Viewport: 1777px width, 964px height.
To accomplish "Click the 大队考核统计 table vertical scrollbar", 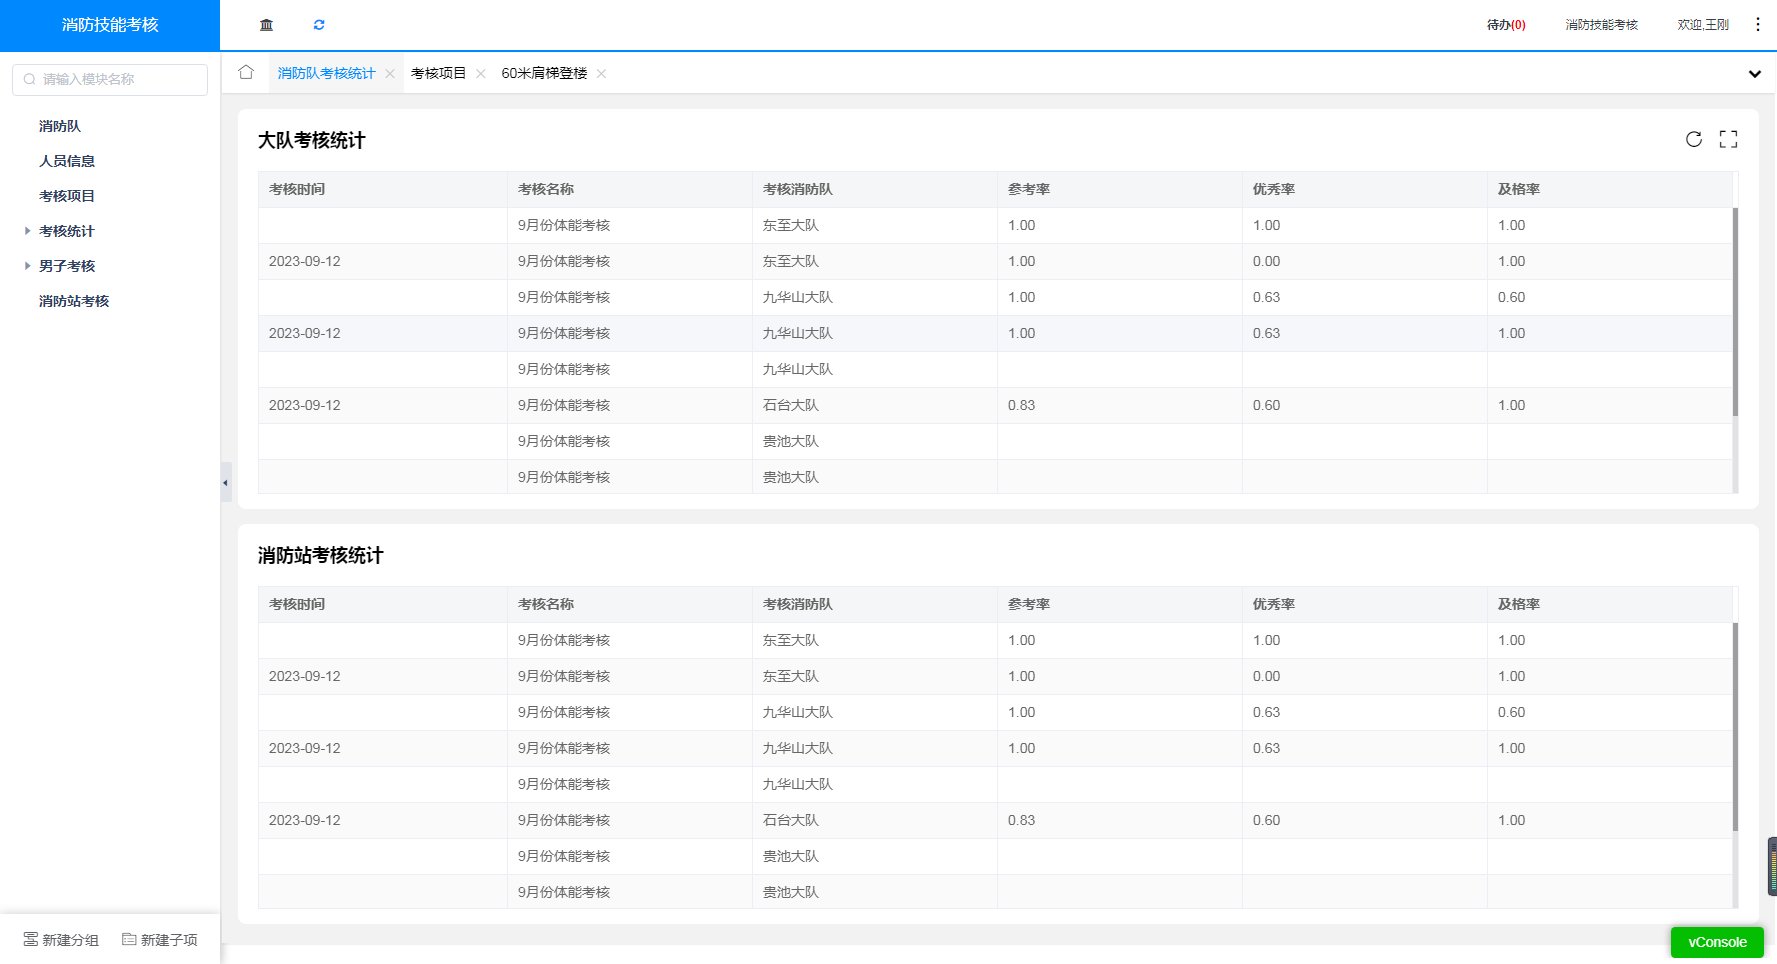I will [1735, 312].
